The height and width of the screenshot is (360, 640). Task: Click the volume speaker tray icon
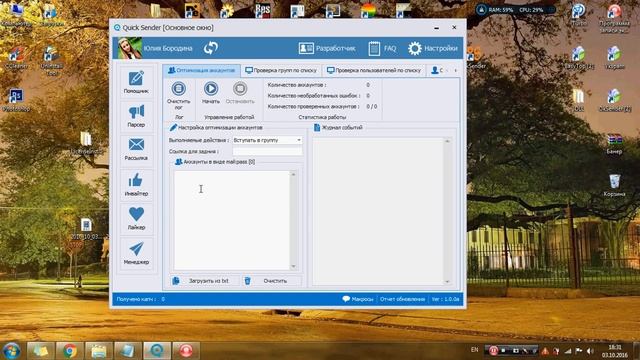click(590, 351)
